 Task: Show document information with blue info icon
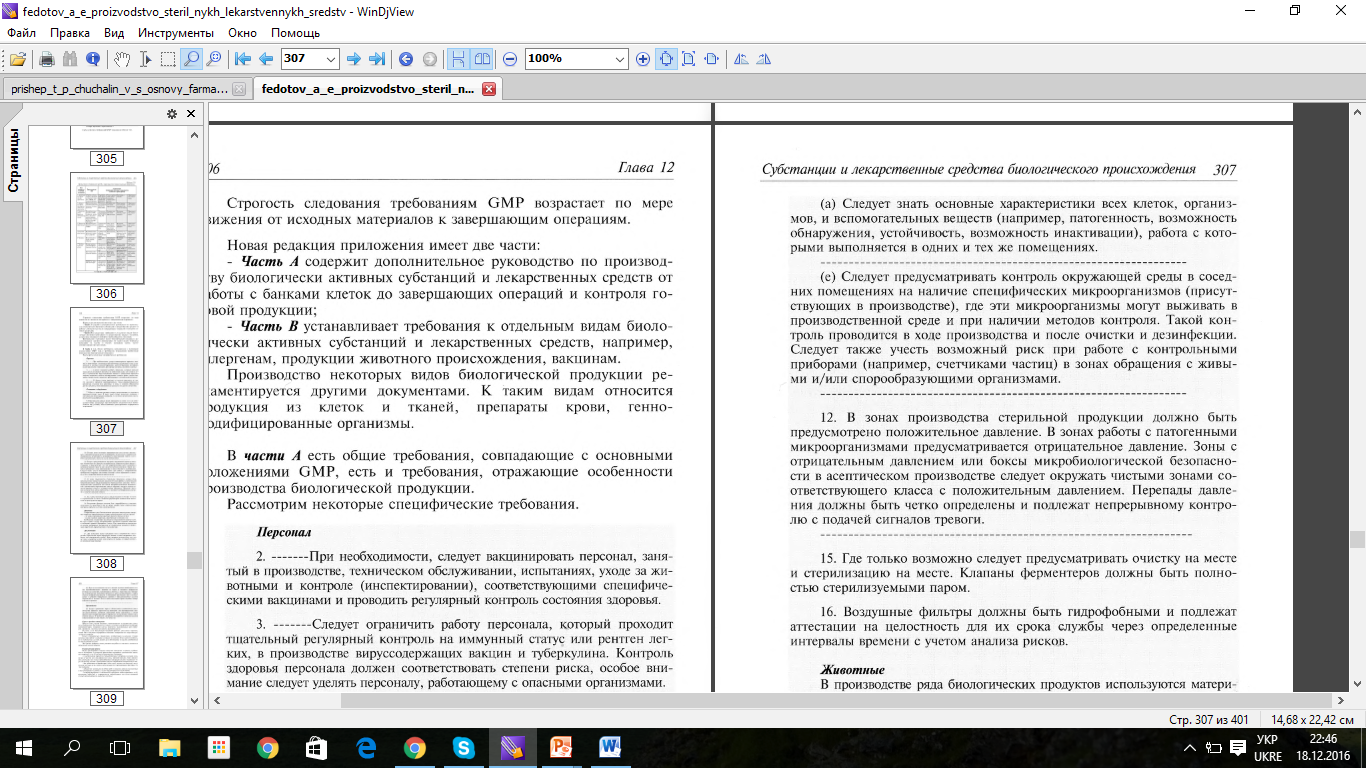click(x=93, y=58)
